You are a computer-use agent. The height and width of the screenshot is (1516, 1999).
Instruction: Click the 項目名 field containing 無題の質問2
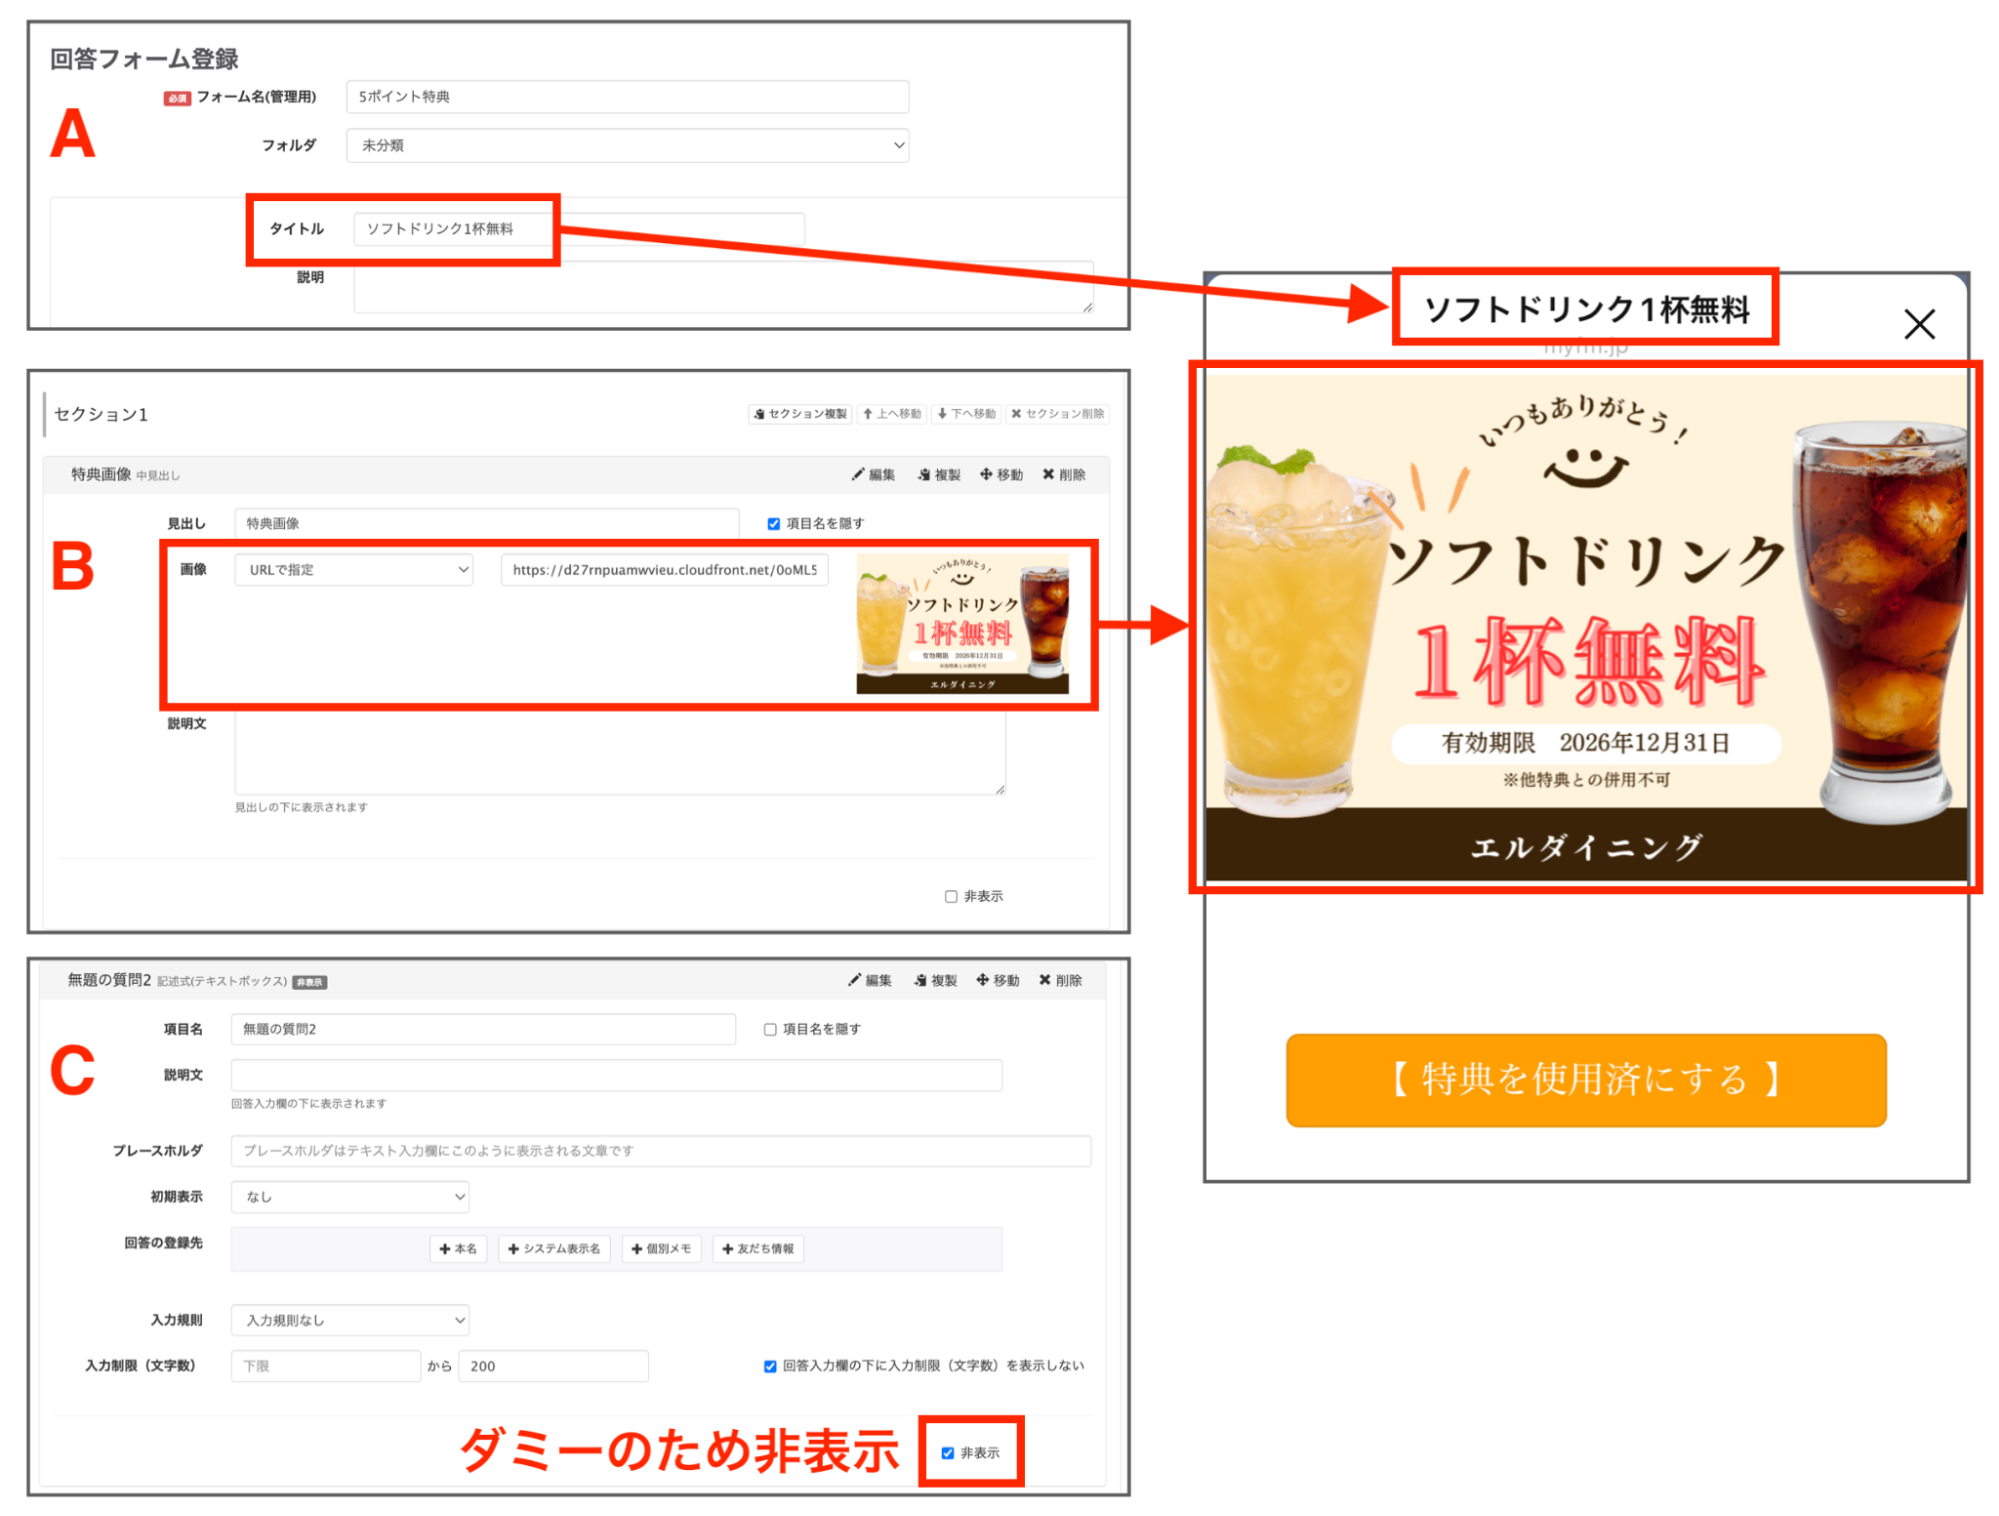pos(483,1029)
